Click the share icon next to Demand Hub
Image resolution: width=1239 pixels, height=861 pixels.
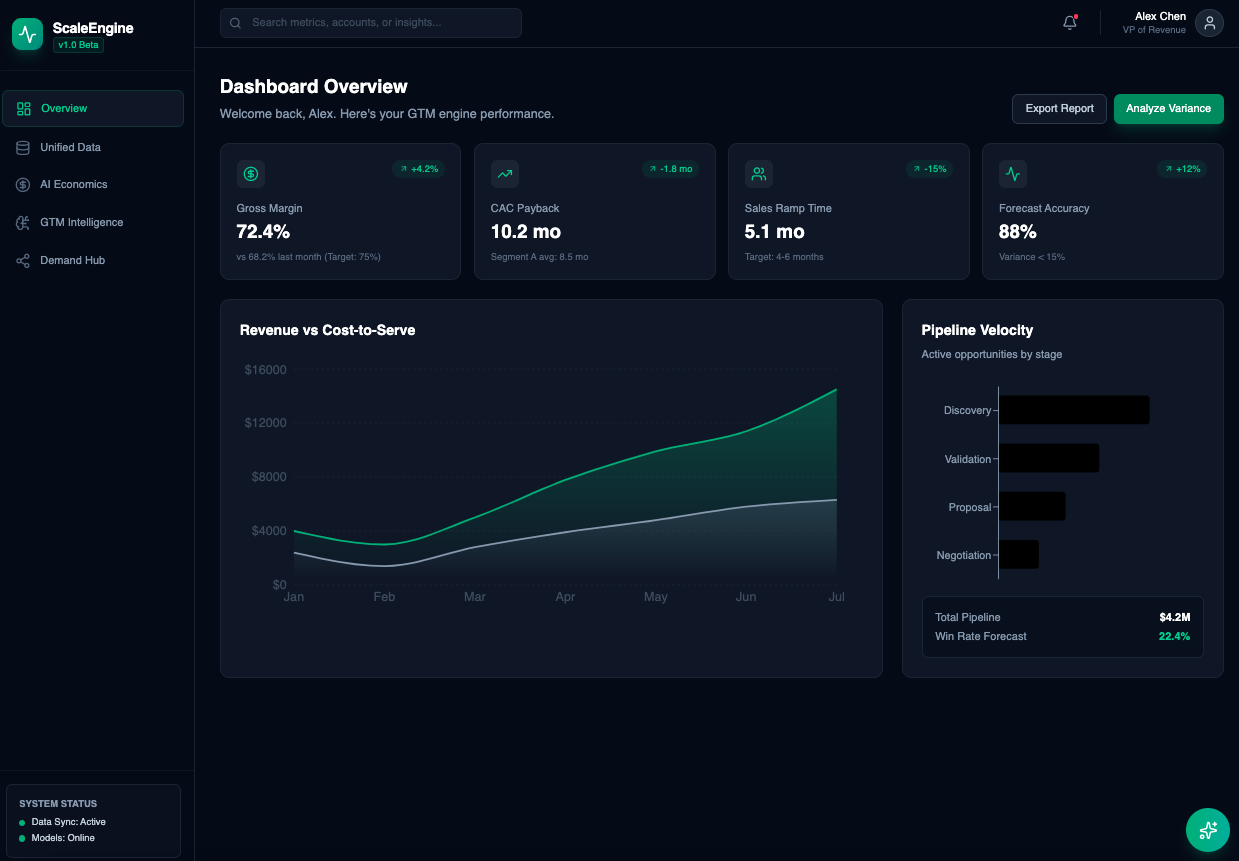pos(22,260)
